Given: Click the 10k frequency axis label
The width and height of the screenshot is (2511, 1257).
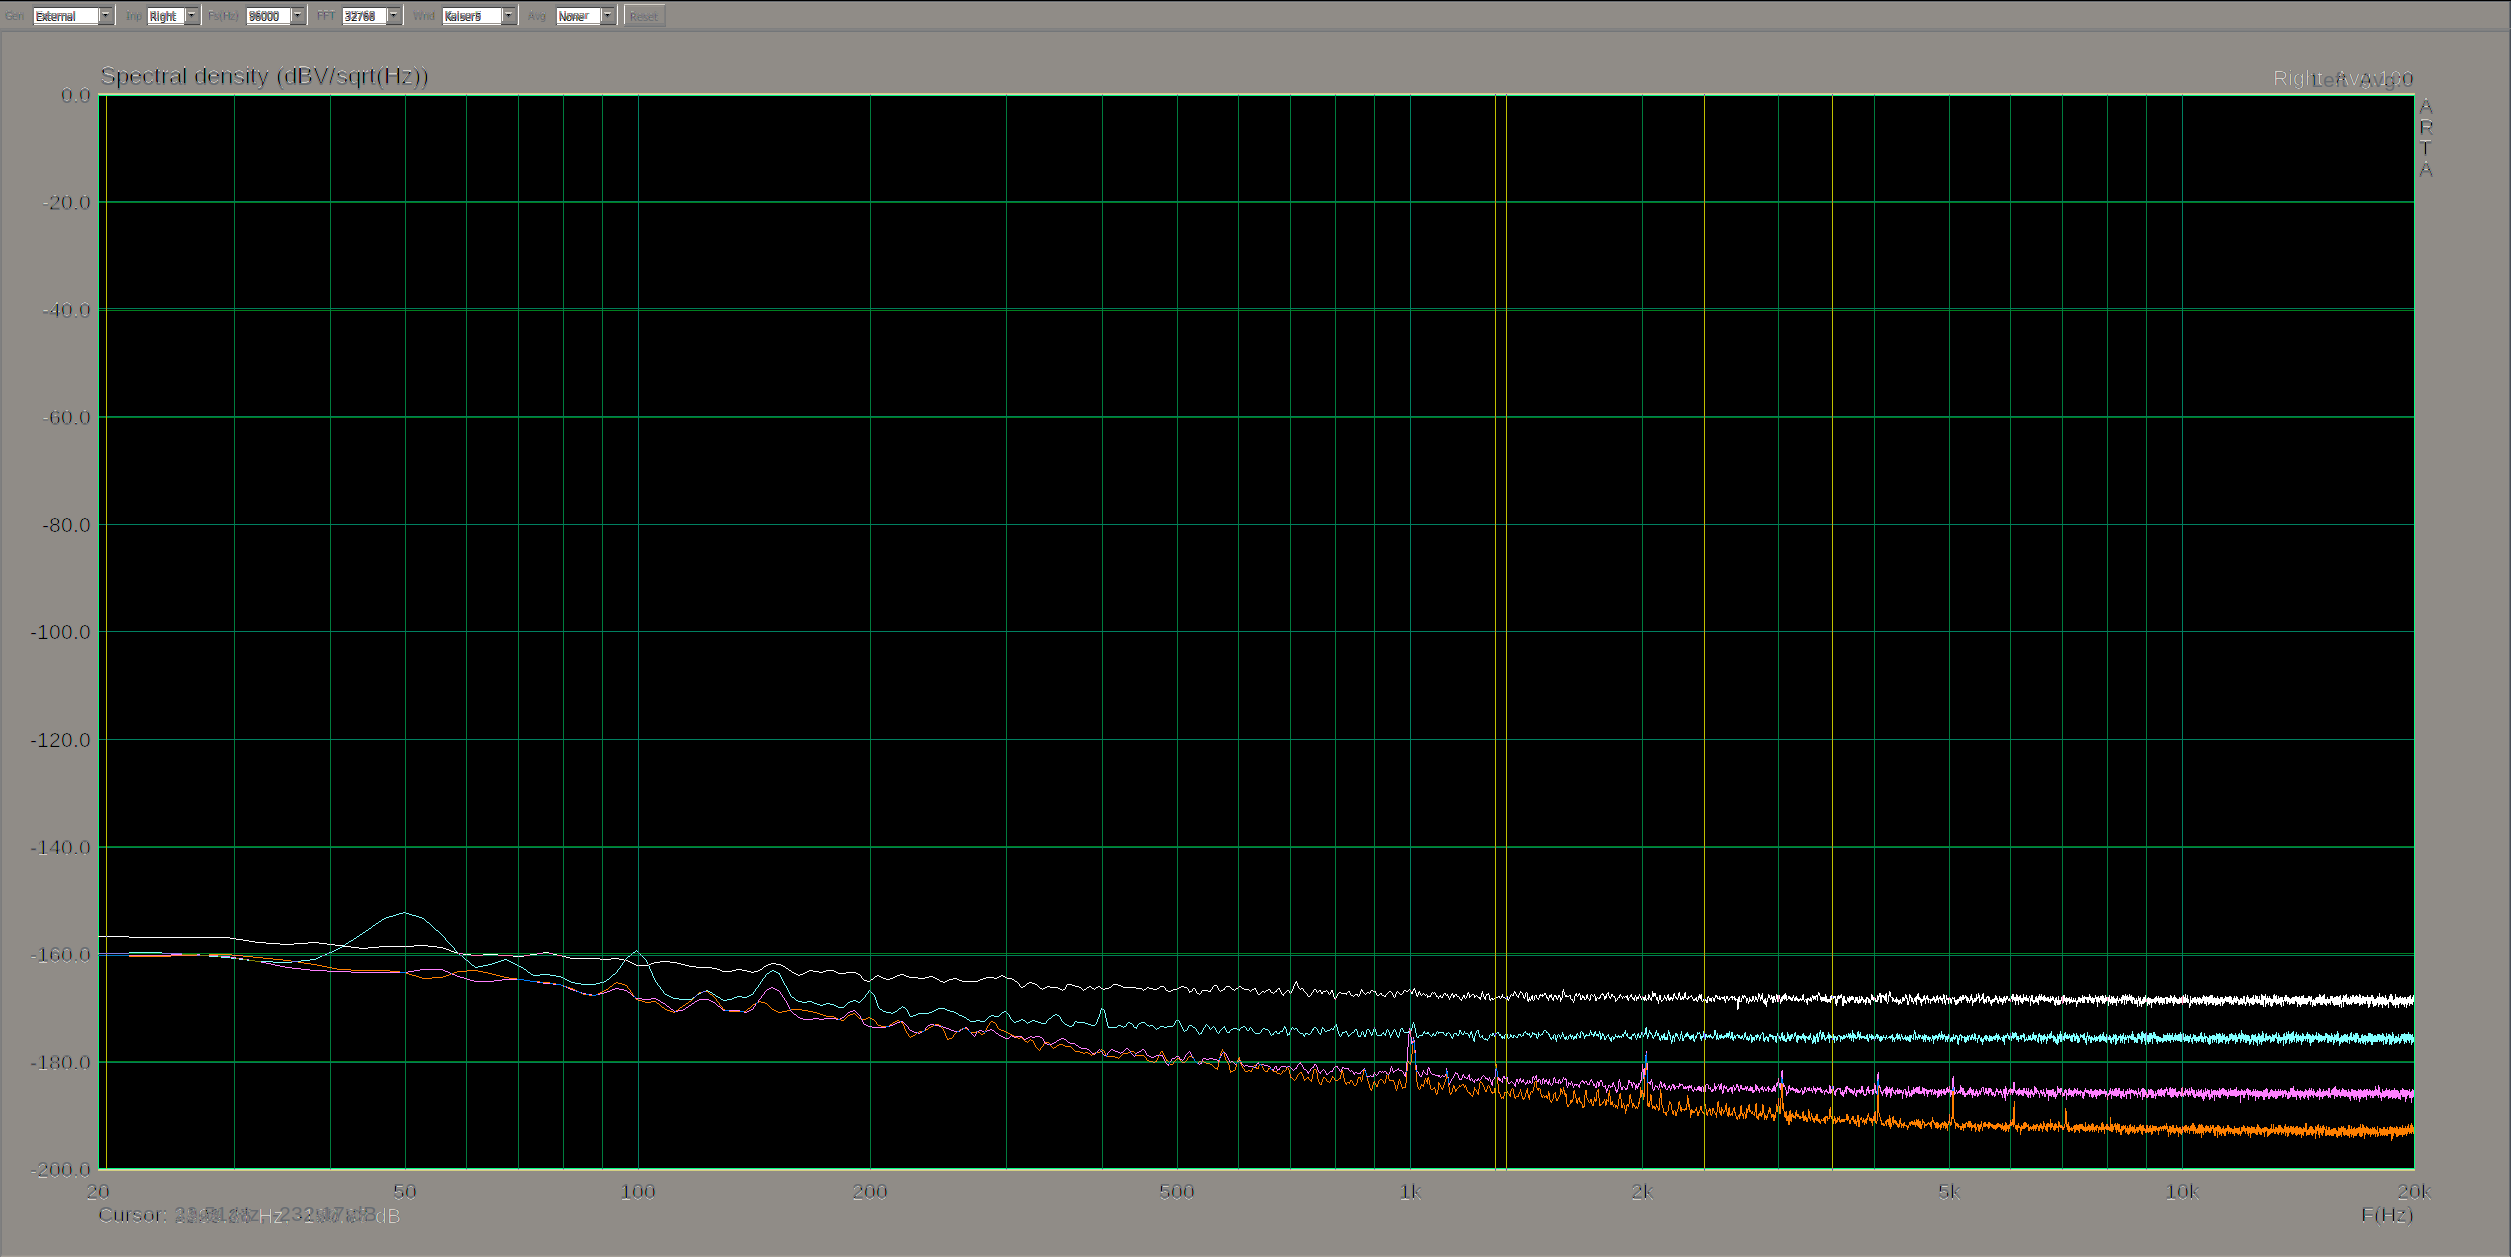Looking at the screenshot, I should (2182, 1191).
